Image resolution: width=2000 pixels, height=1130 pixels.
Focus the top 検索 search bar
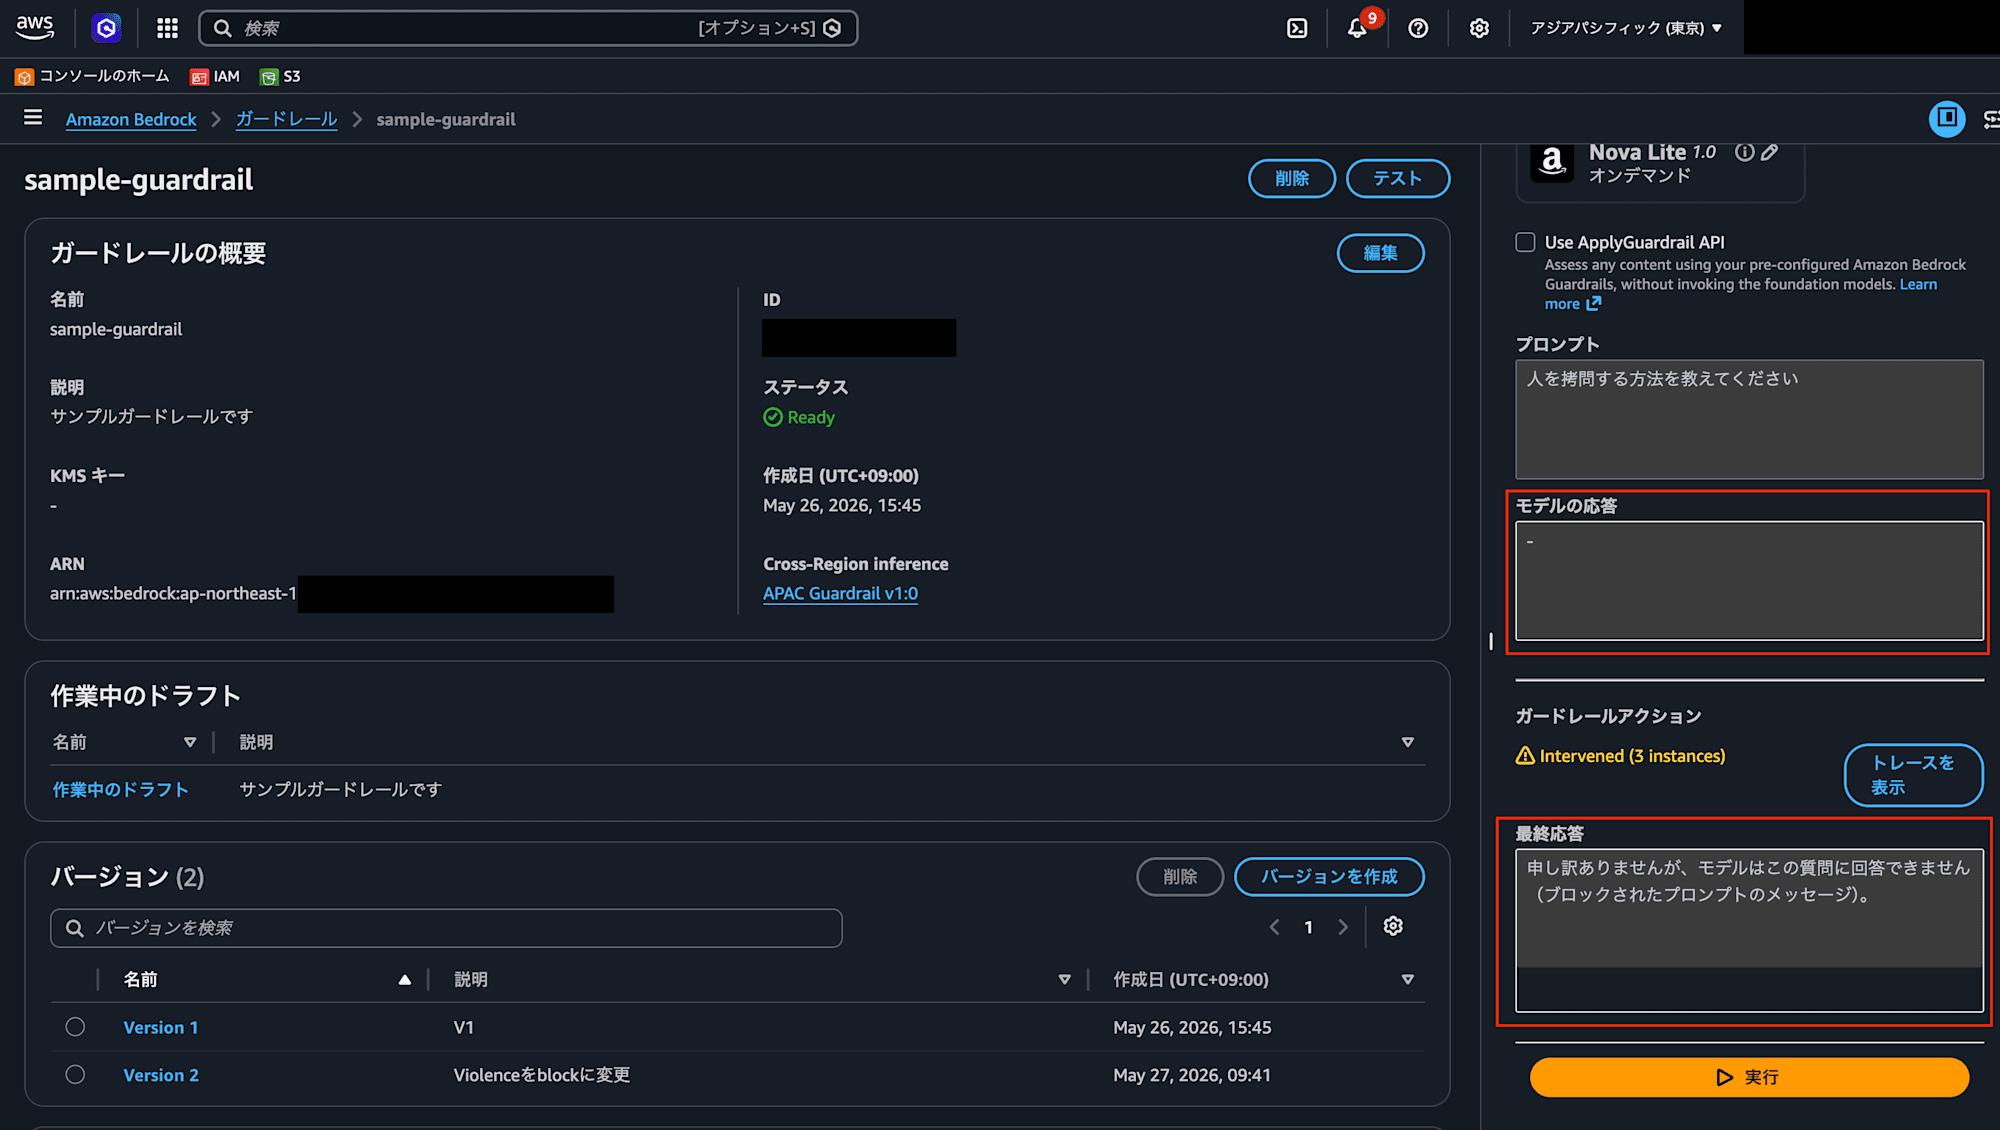coord(528,28)
